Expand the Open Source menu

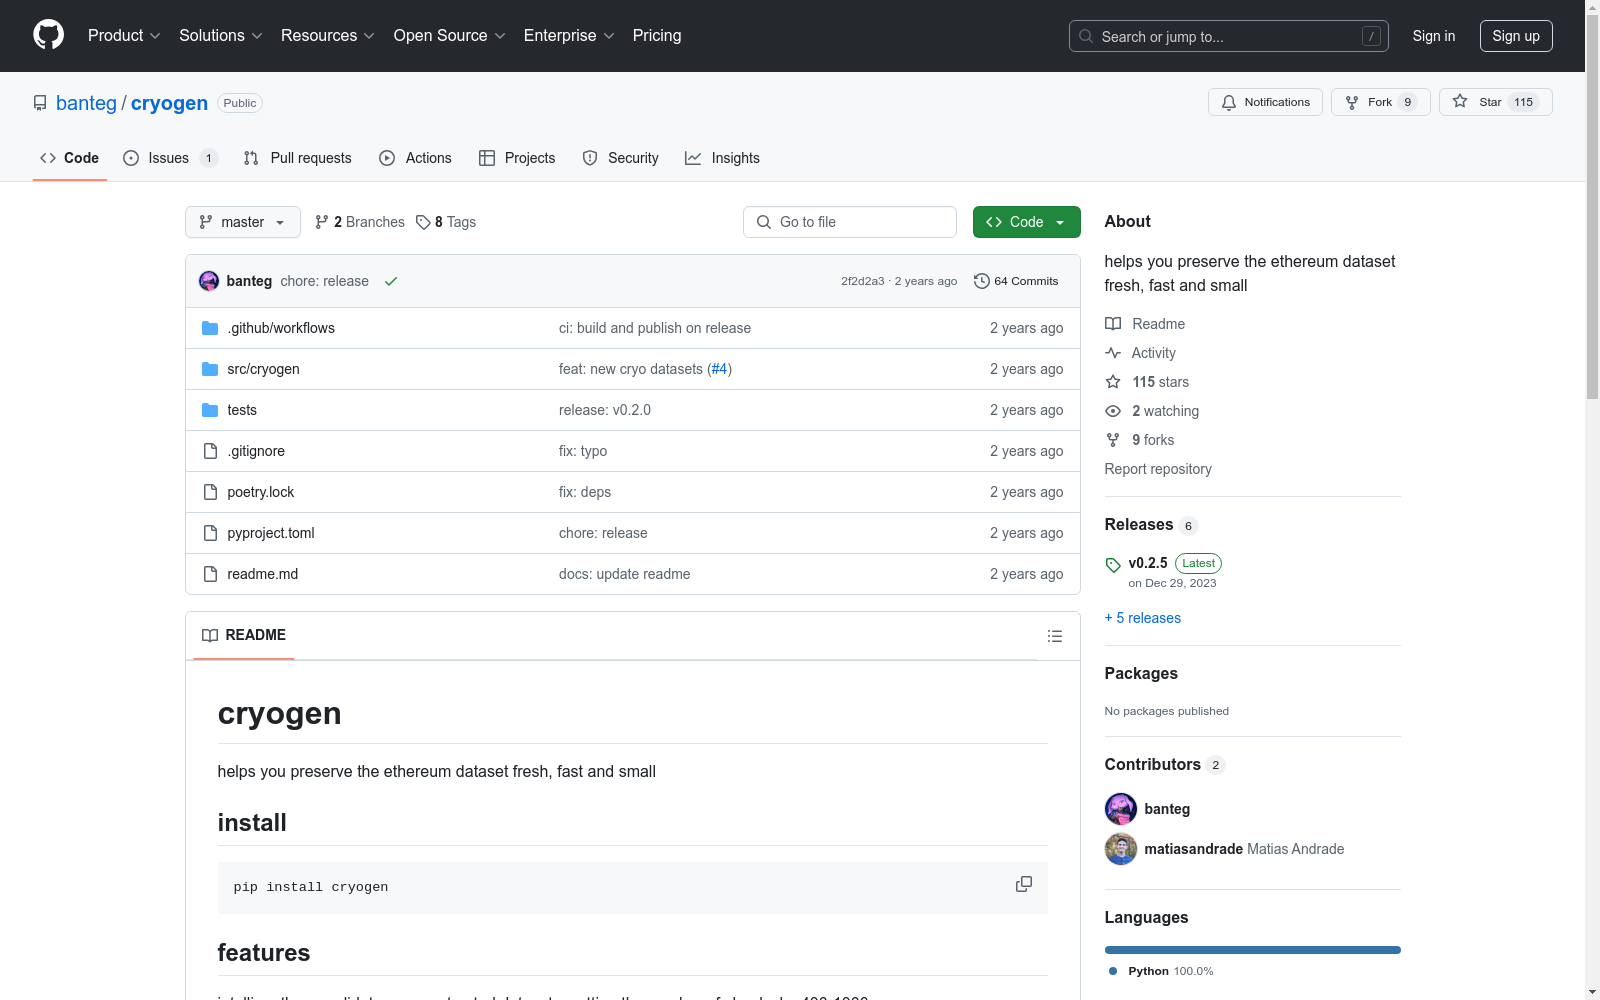click(450, 36)
